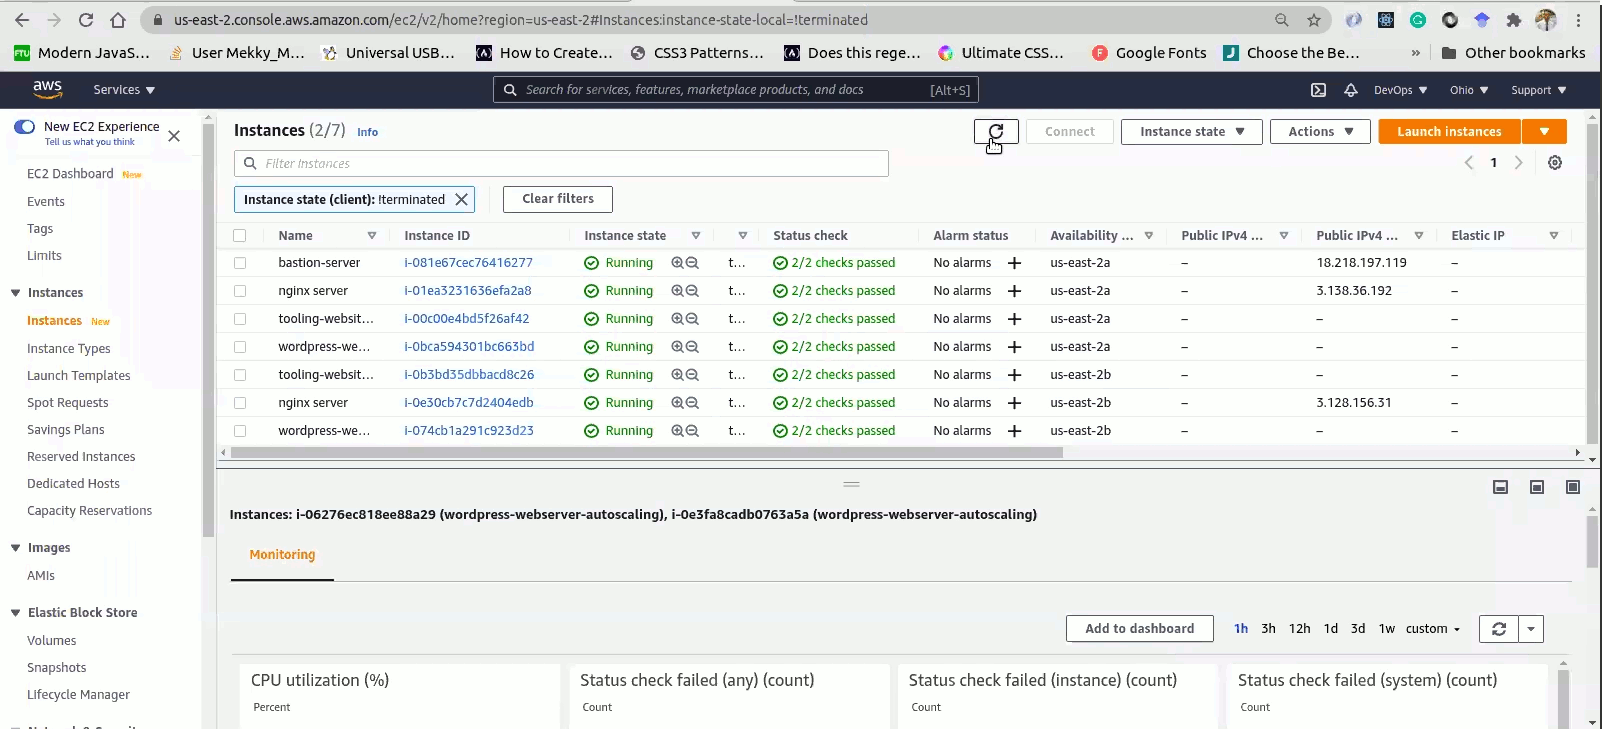Open instance link i-081e67cec76416277
1602x729 pixels.
tap(468, 263)
